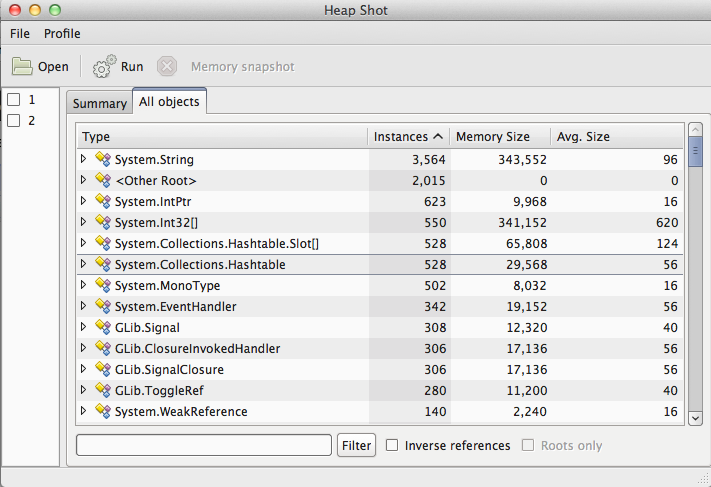Switch to the Summary tab
This screenshot has height=487, width=711.
coord(99,103)
